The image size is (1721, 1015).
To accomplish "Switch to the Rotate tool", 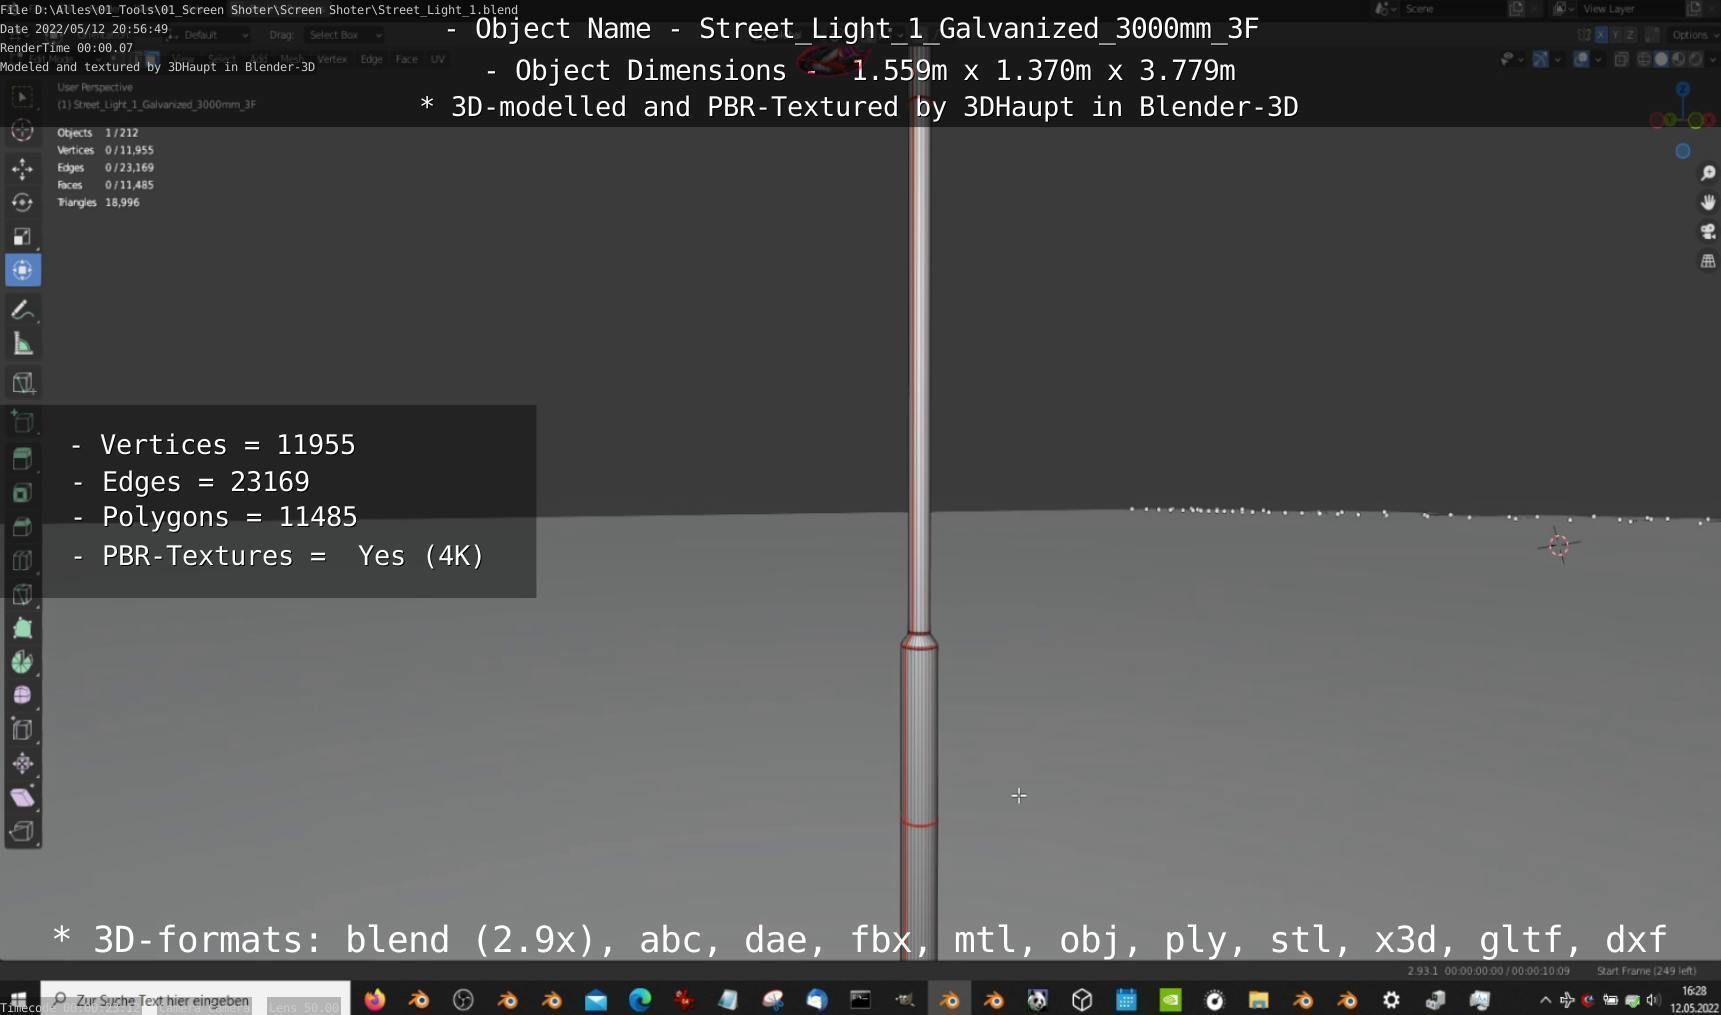I will (22, 202).
